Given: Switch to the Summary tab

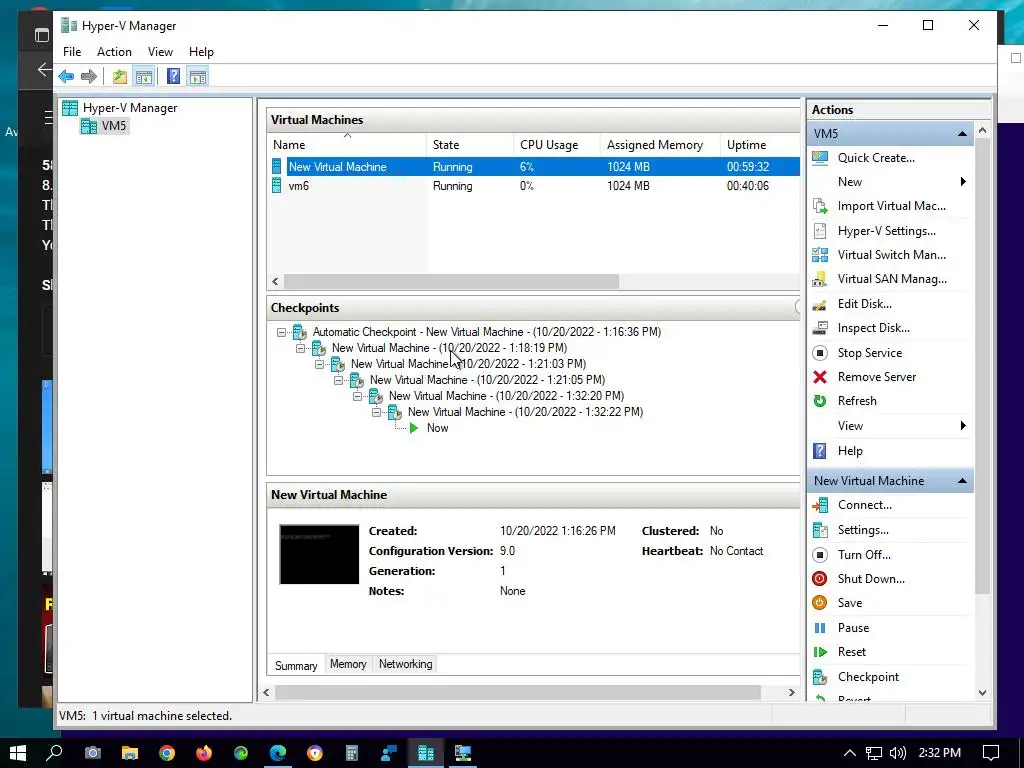Looking at the screenshot, I should (296, 665).
